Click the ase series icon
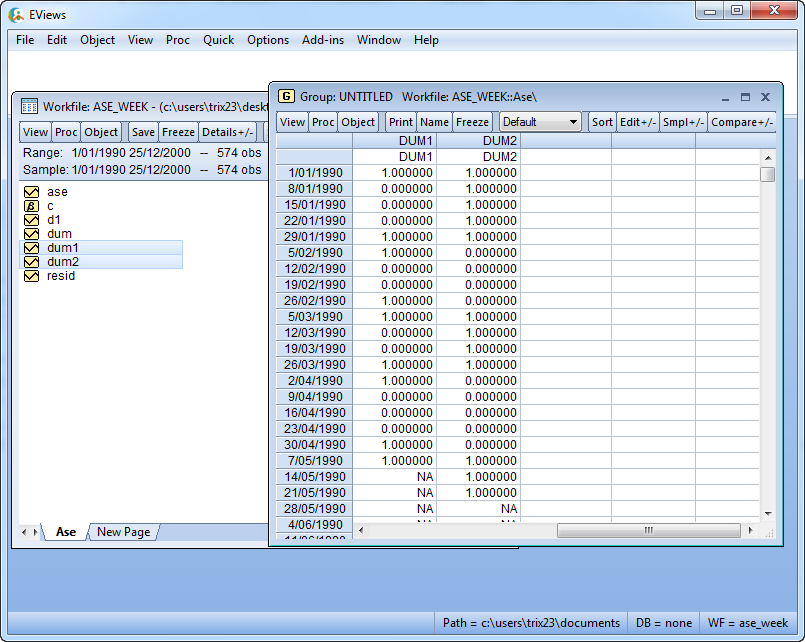The height and width of the screenshot is (642, 805). 31,192
